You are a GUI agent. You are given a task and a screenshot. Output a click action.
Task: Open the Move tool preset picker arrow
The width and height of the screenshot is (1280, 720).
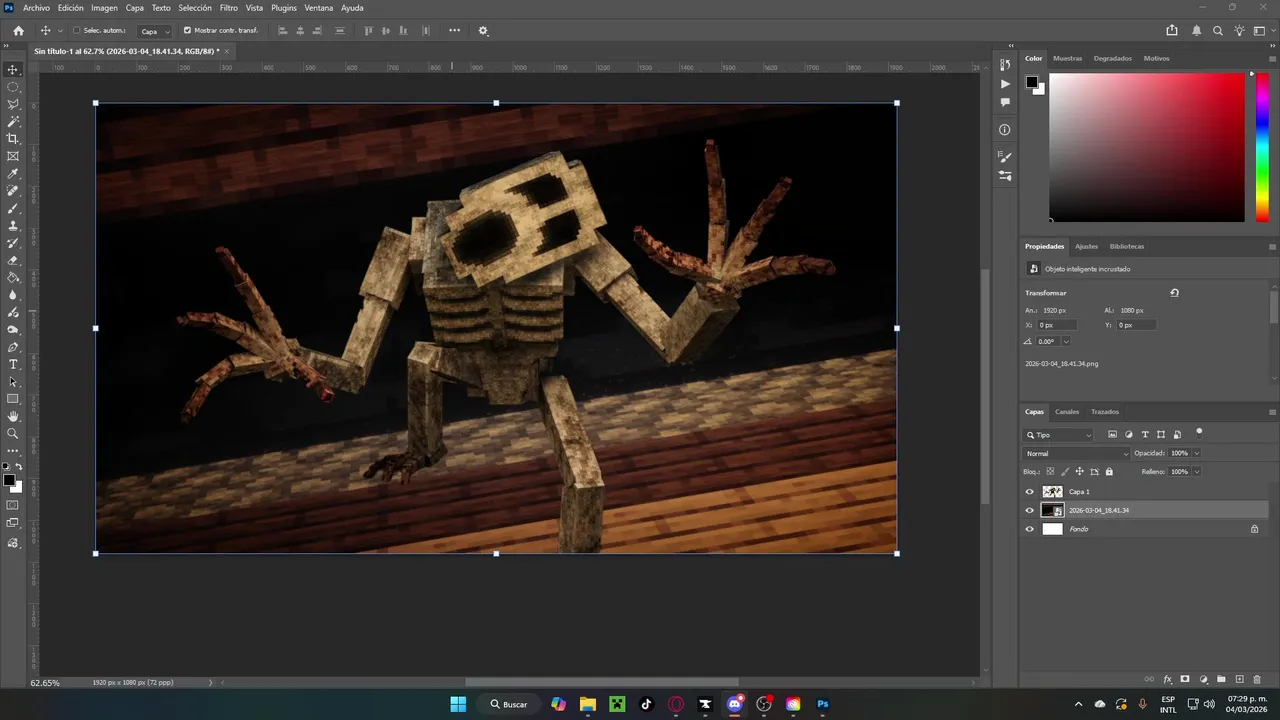coord(60,31)
